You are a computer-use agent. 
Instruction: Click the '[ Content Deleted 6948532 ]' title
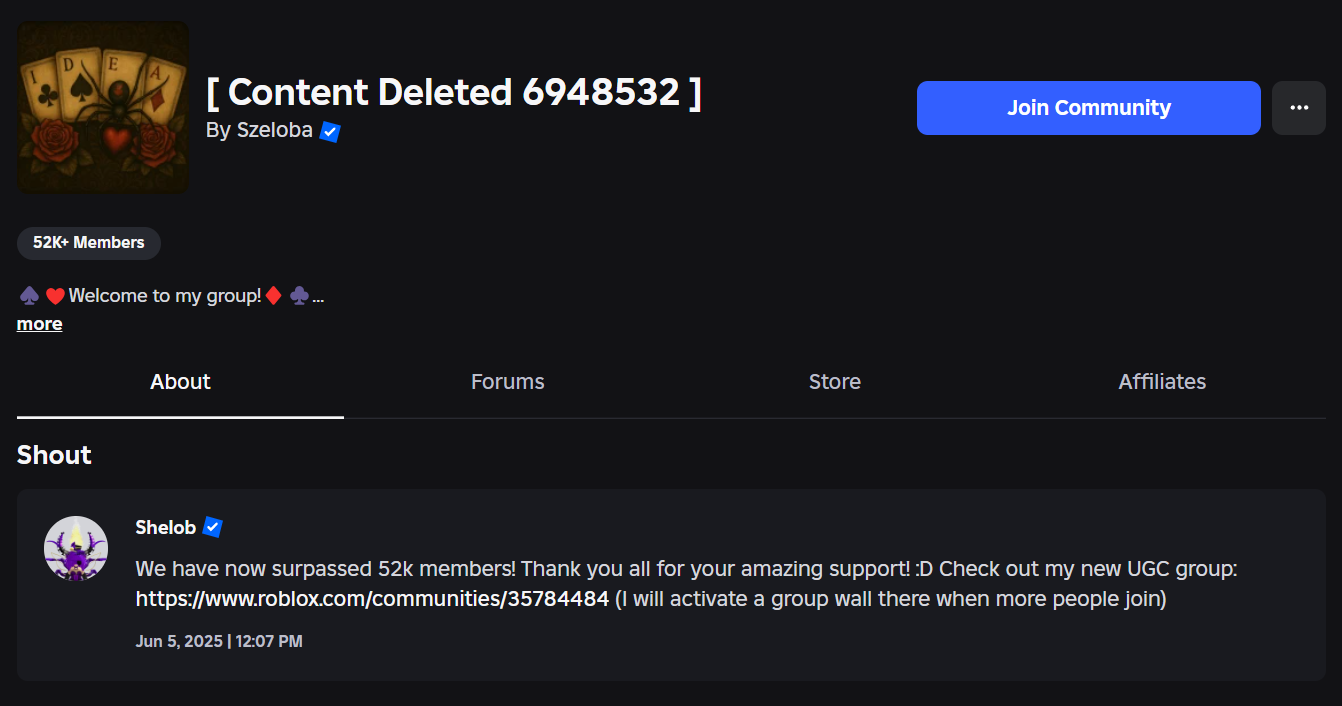click(454, 92)
